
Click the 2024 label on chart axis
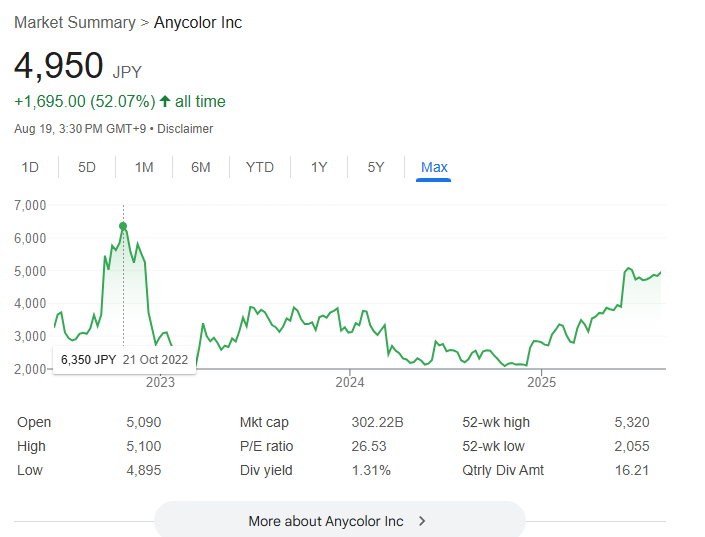click(x=350, y=382)
